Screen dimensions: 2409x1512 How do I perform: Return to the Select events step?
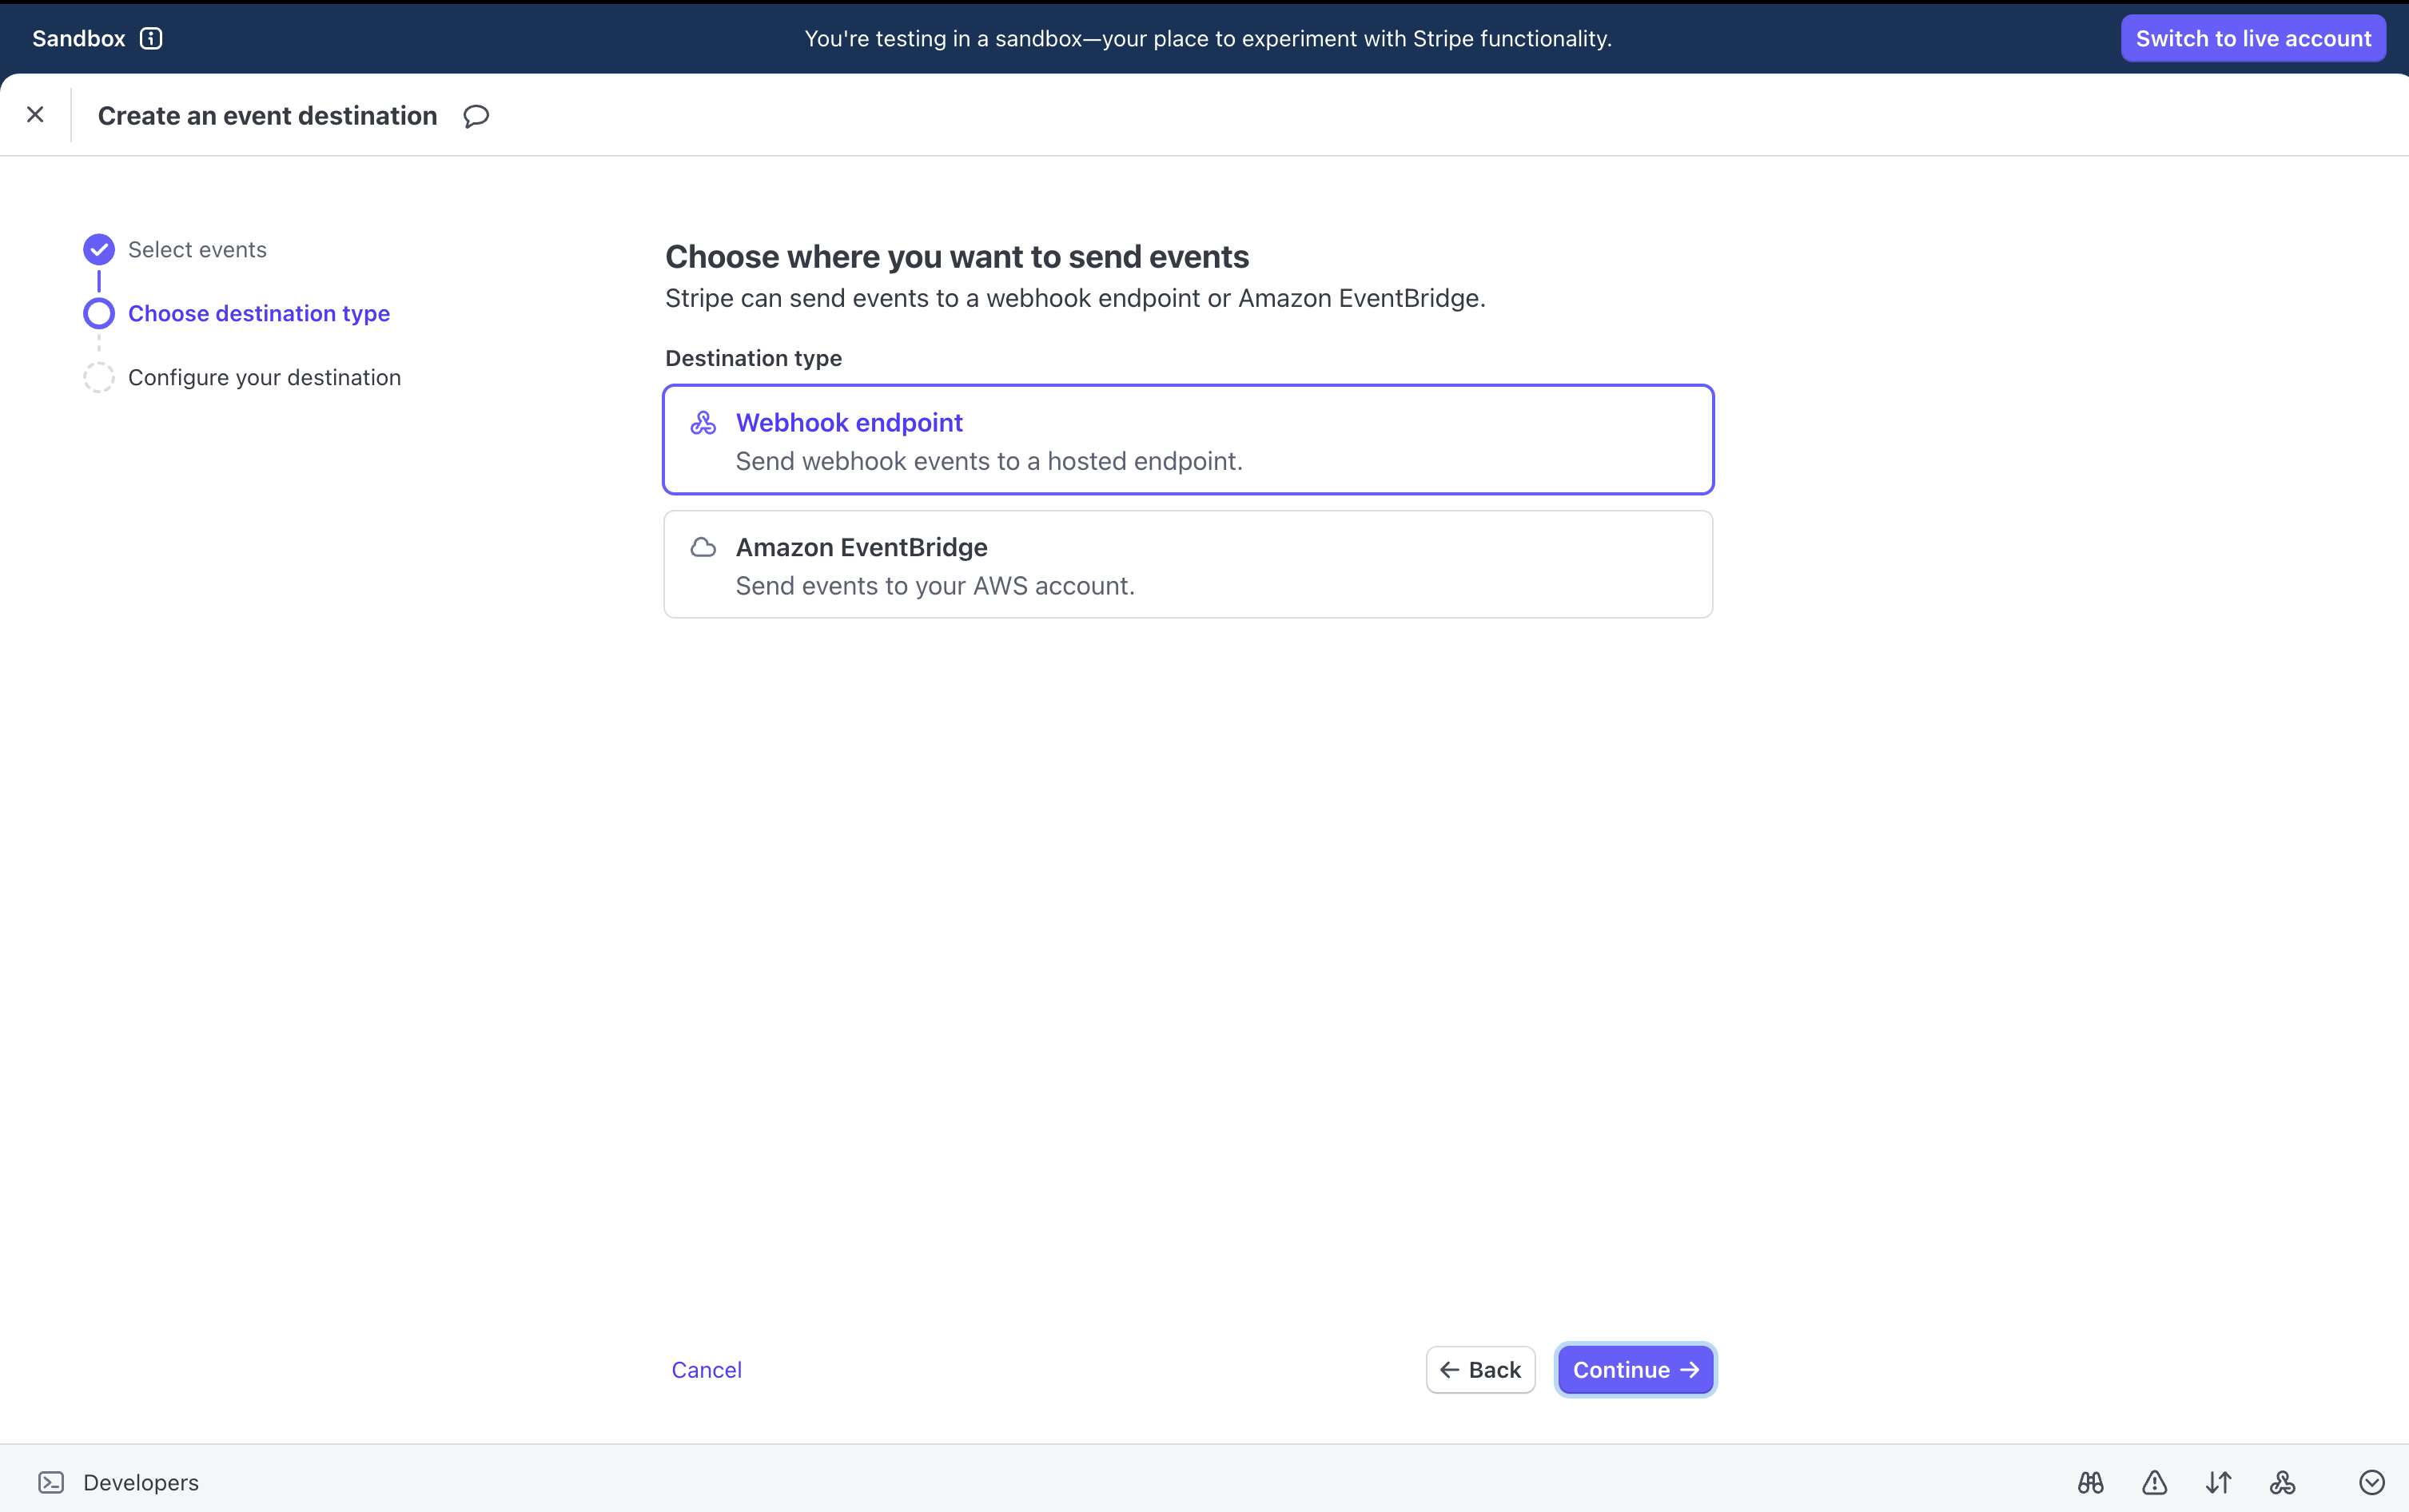[197, 249]
